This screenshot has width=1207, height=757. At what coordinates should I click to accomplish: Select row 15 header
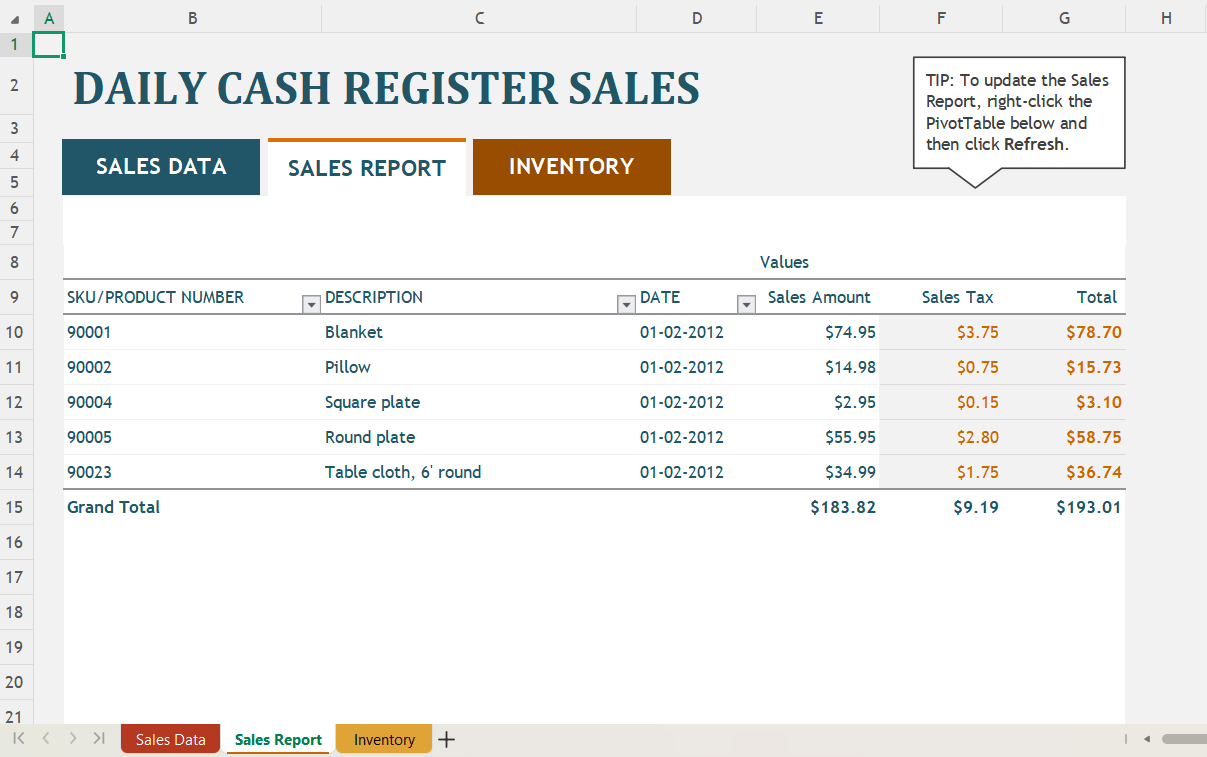(16, 507)
